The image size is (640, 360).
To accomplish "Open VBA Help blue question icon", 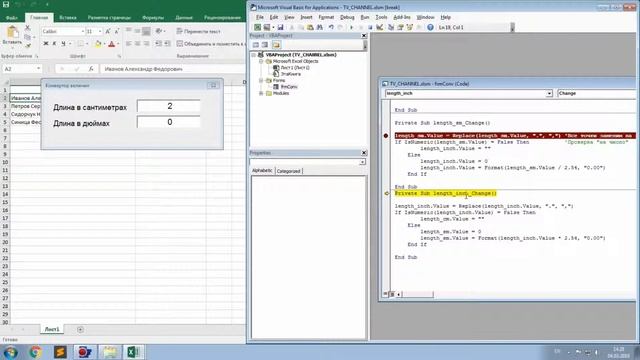I will pos(430,27).
